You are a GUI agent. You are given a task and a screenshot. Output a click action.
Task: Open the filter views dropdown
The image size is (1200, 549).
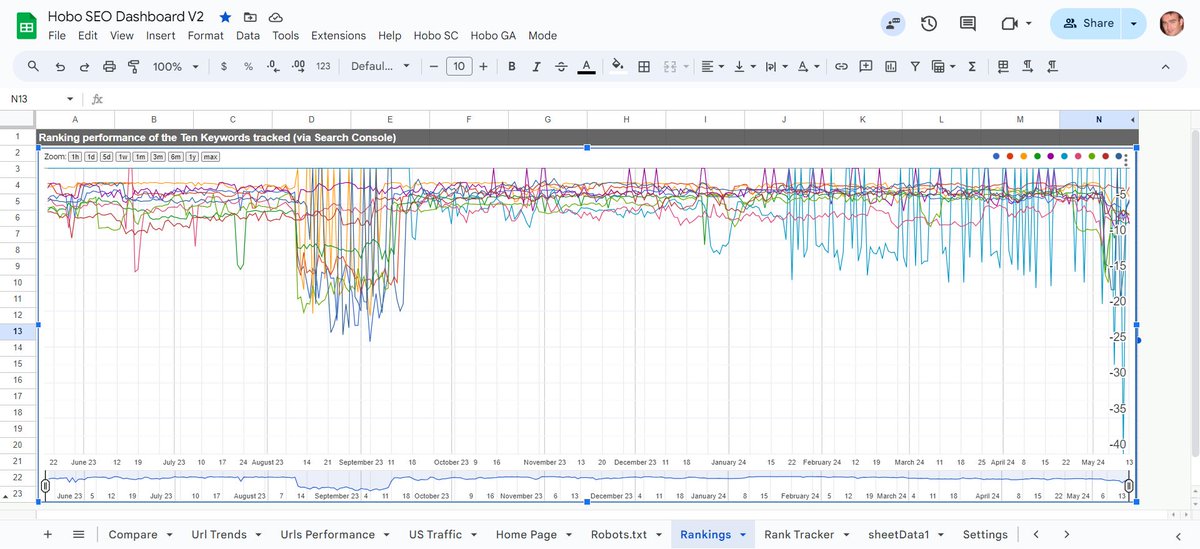tap(943, 66)
